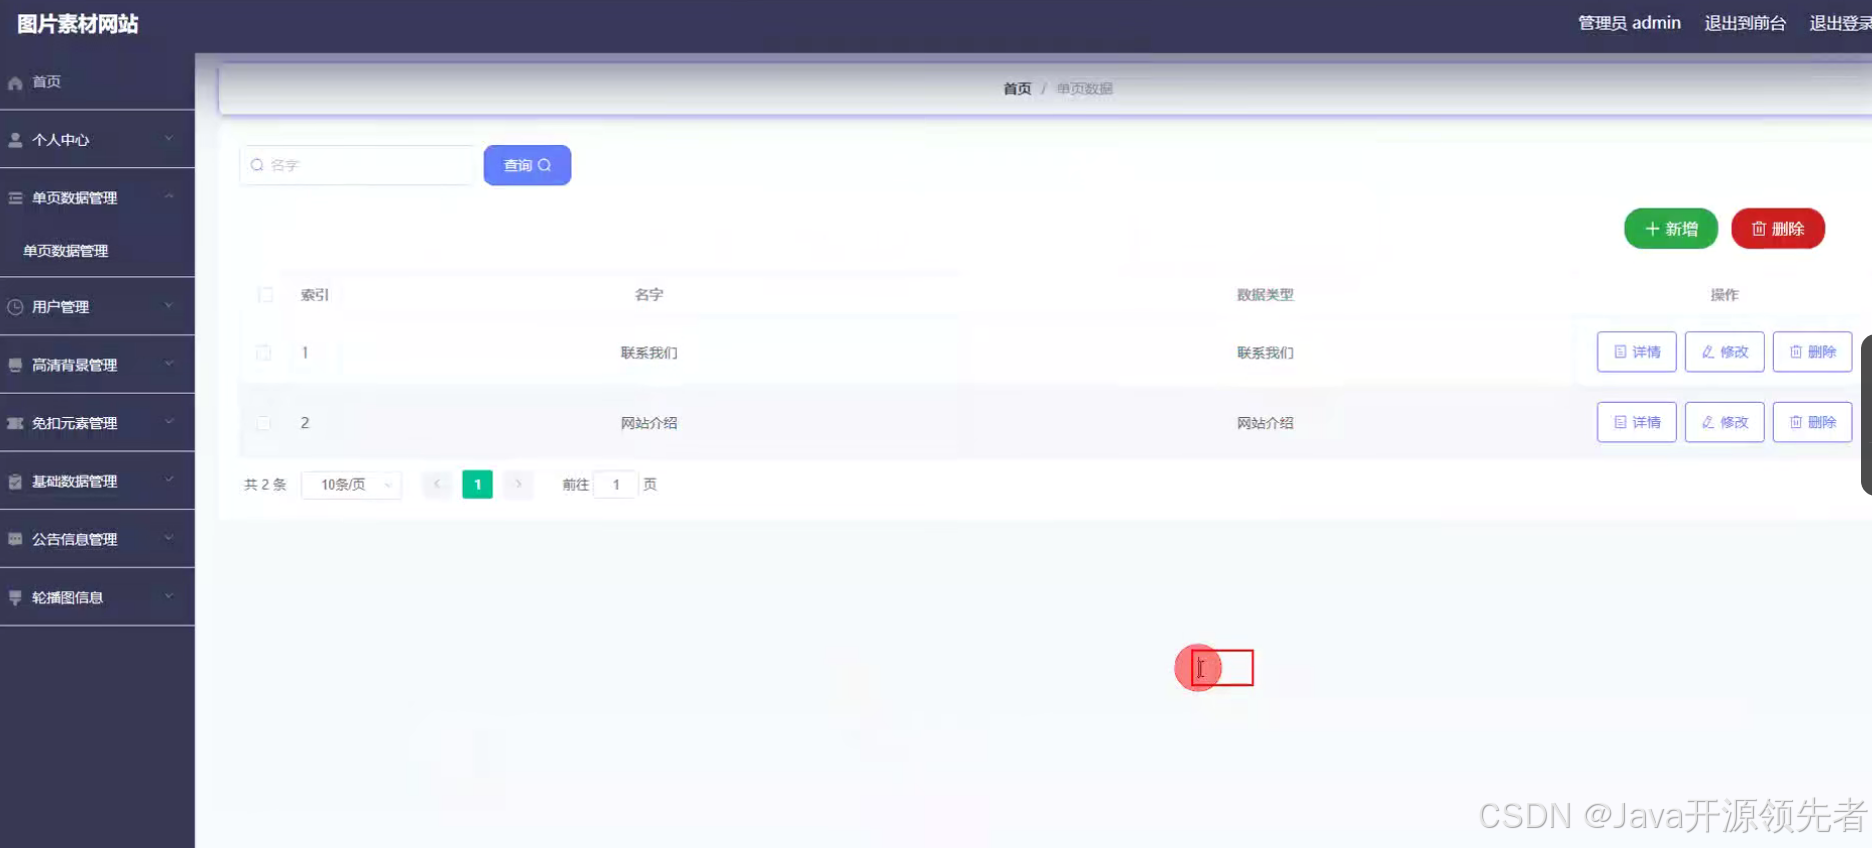Click the red 删除 batch delete button

(x=1778, y=229)
